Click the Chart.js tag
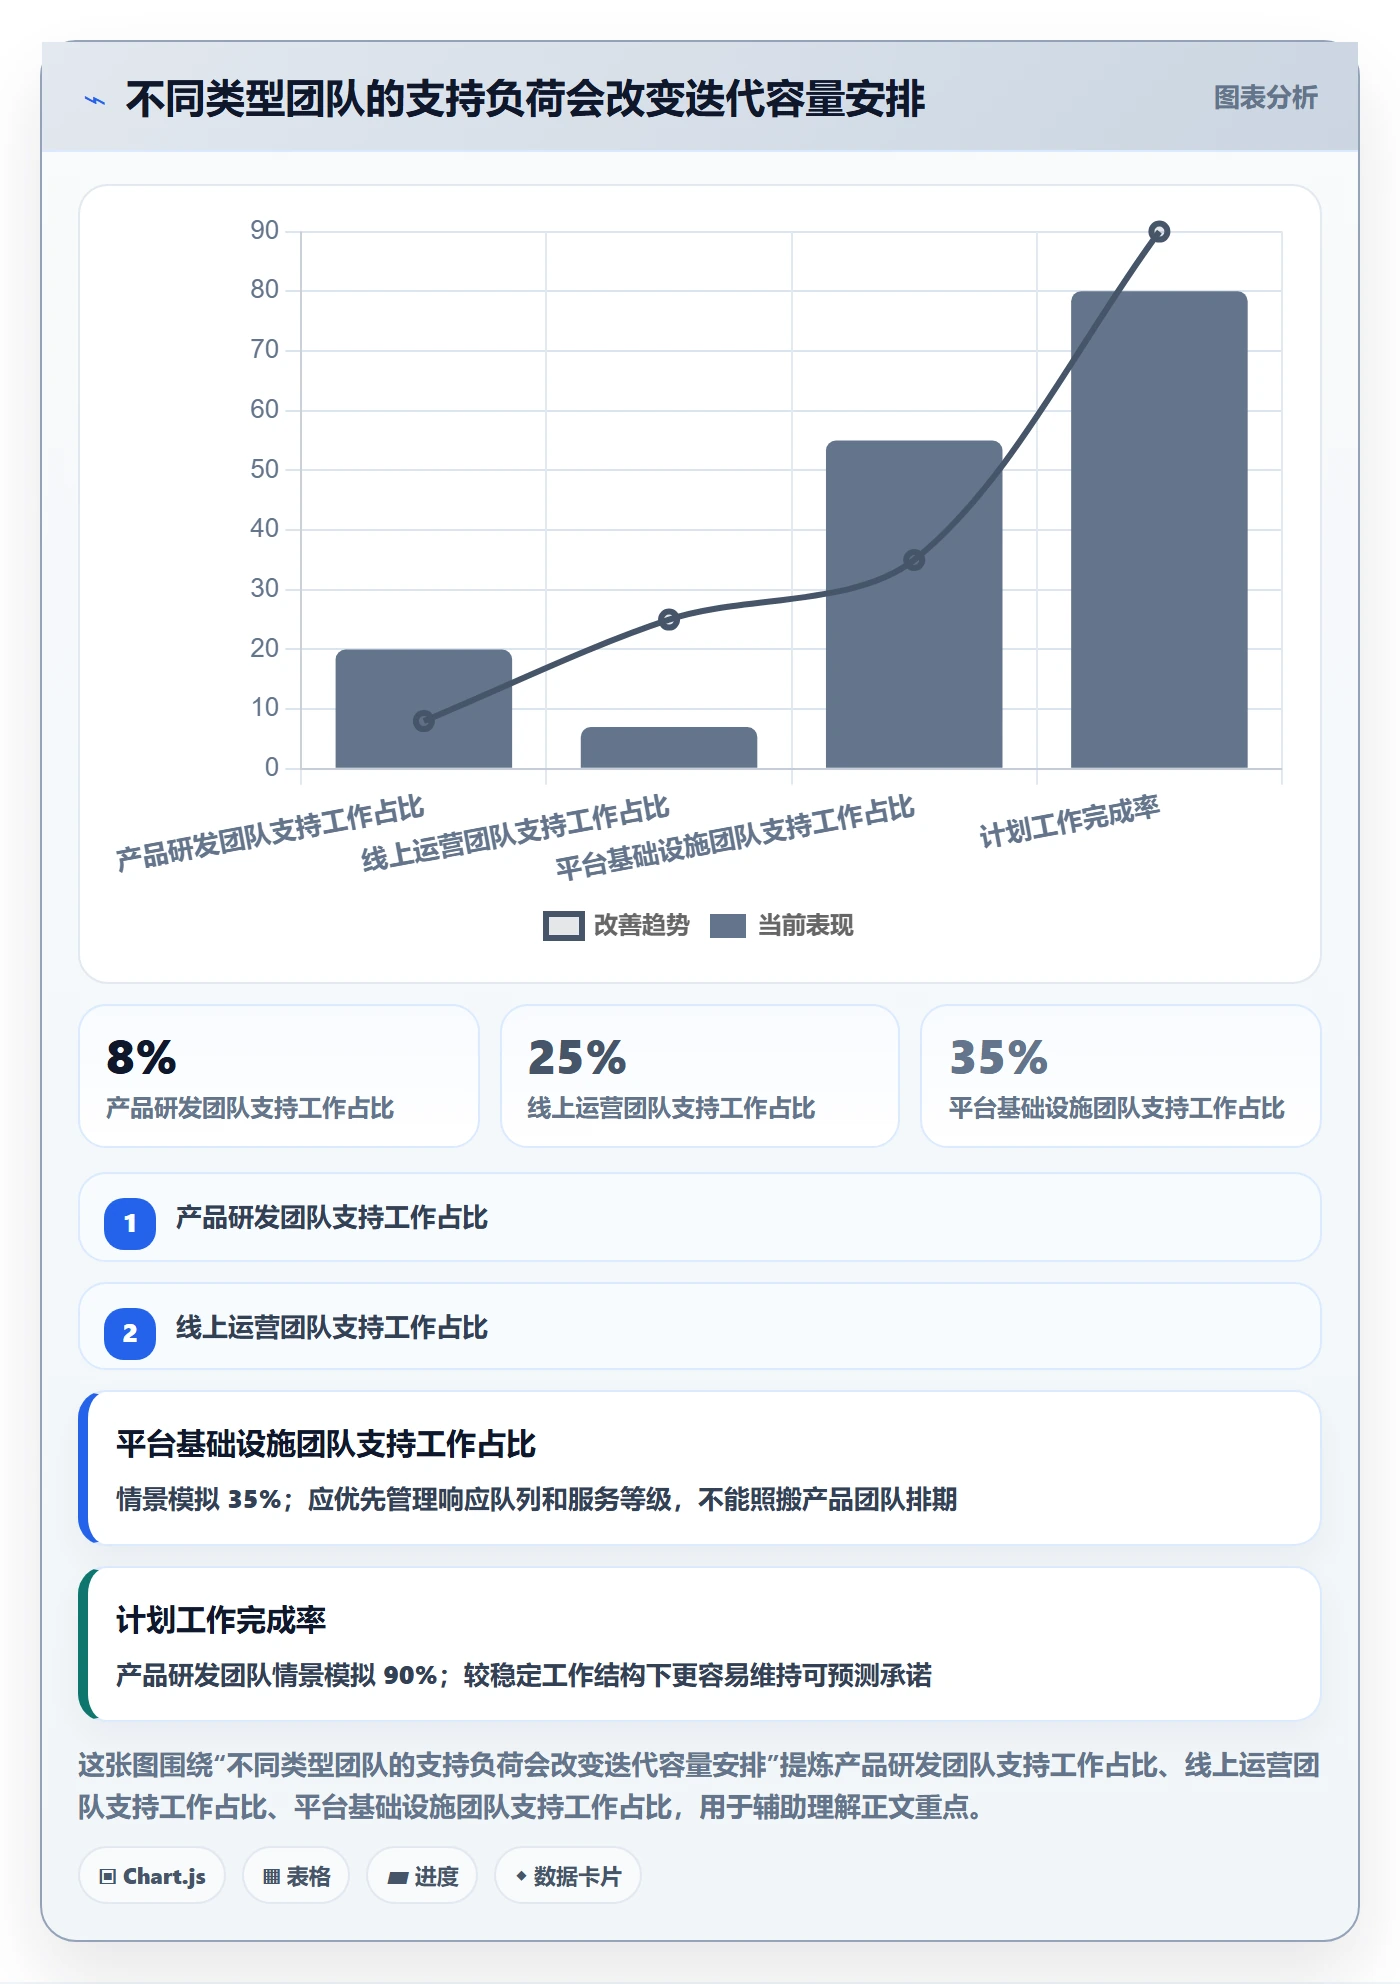Viewport: 1400px width, 1984px height. 152,1876
